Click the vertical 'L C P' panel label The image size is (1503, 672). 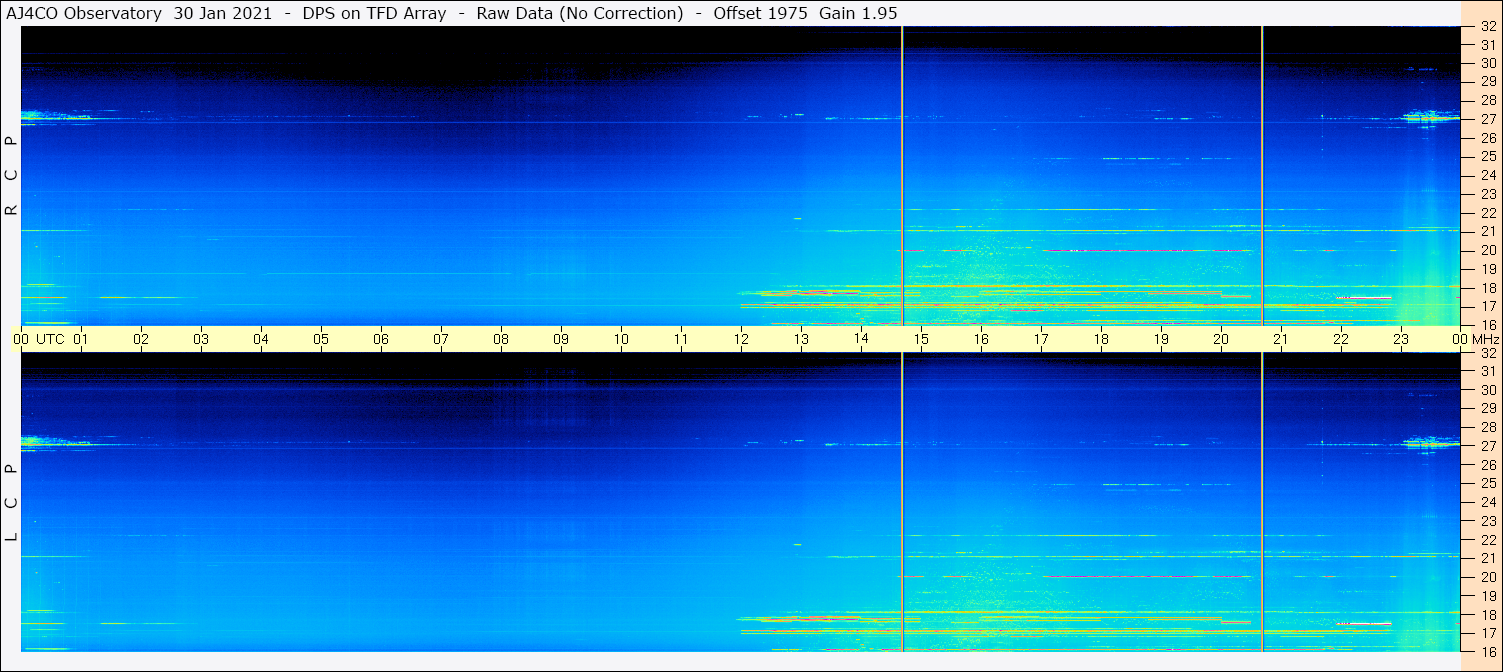click(x=12, y=502)
